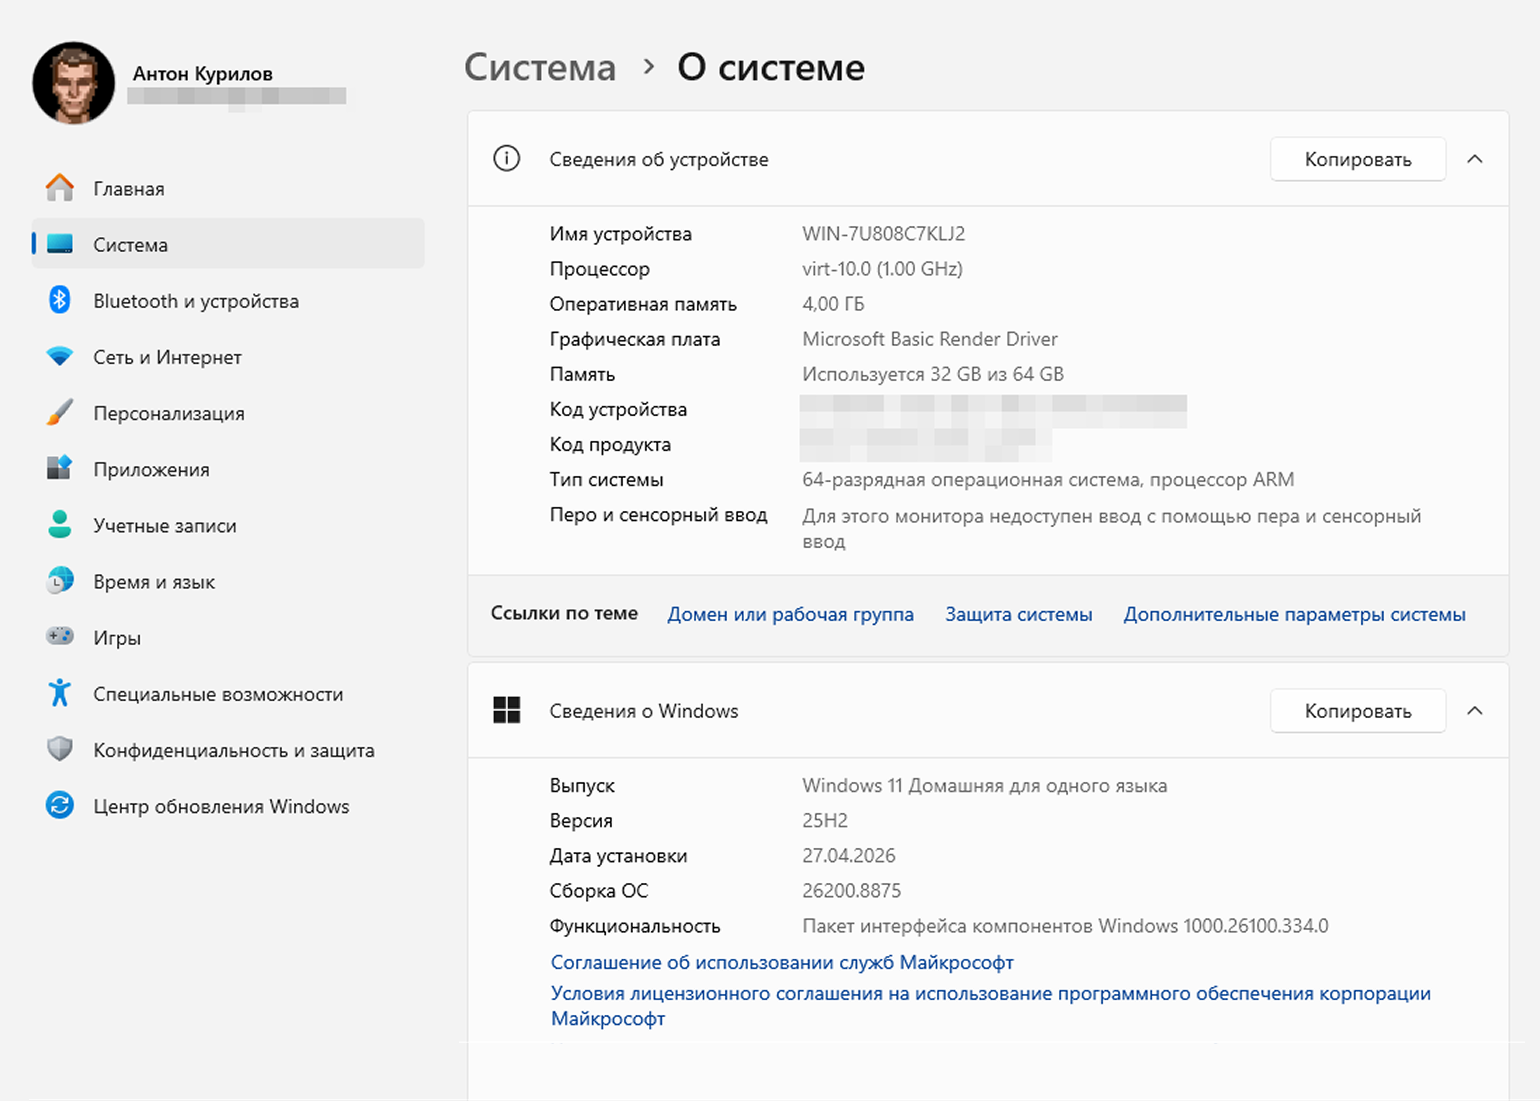Viewport: 1540px width, 1101px height.
Task: Click the pen and touch unavailable message
Action: click(x=1111, y=528)
